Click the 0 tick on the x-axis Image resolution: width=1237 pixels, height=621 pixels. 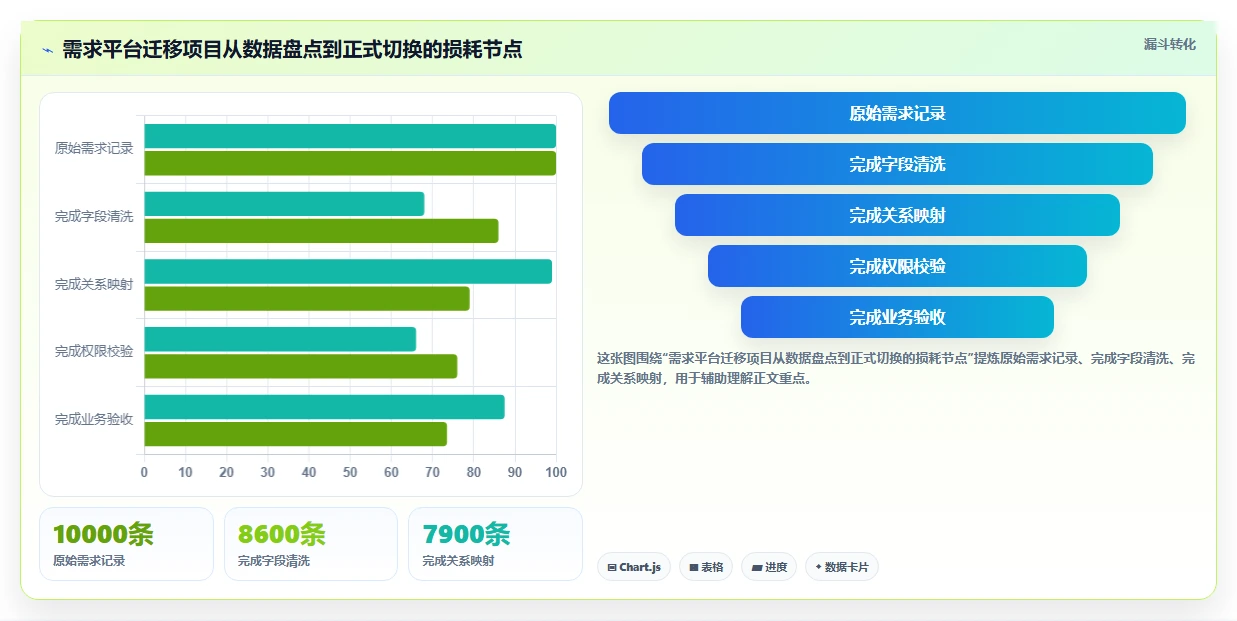click(144, 472)
